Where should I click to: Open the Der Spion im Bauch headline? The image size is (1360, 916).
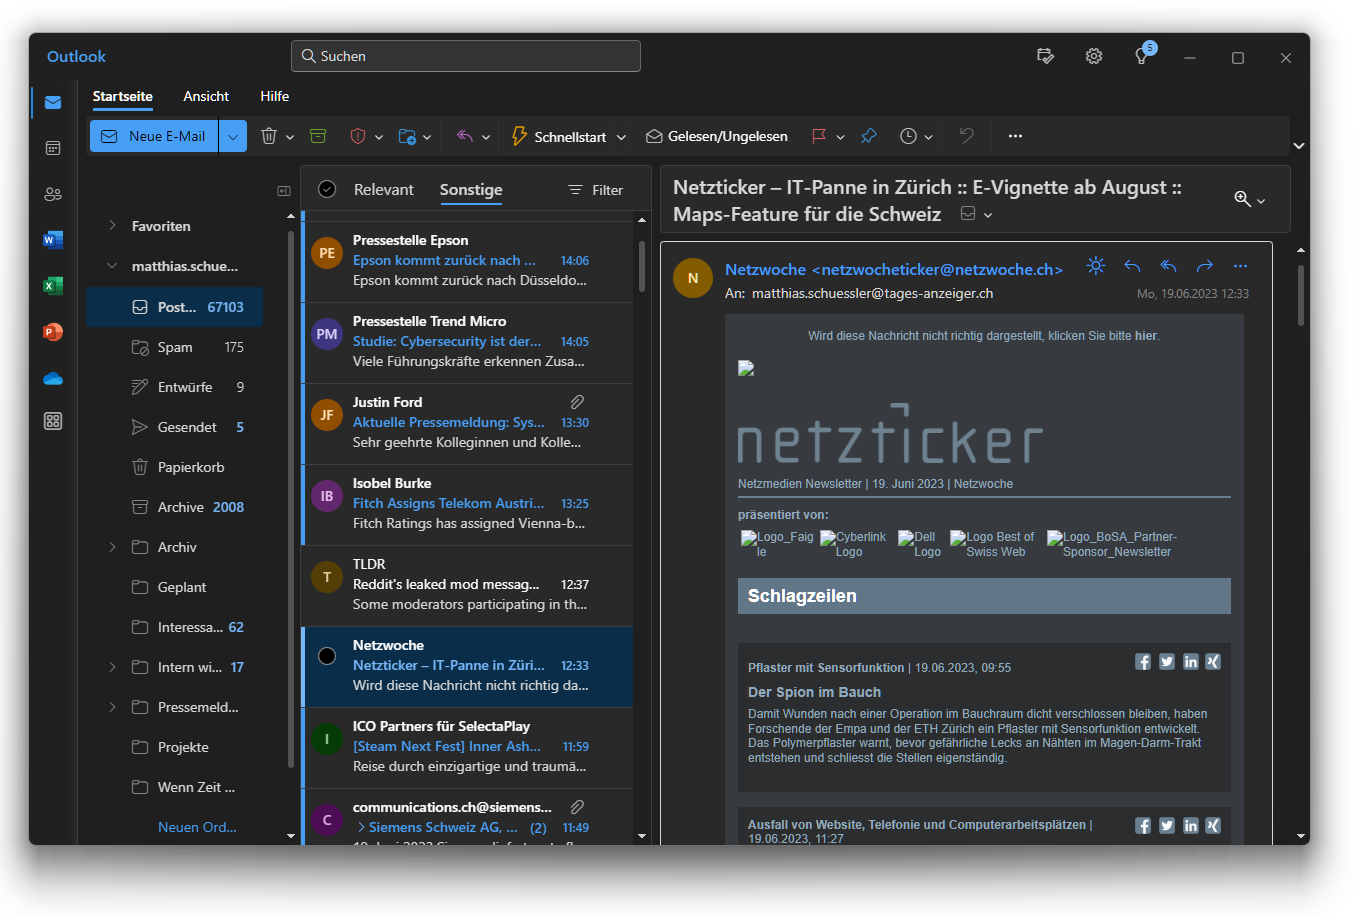point(814,692)
